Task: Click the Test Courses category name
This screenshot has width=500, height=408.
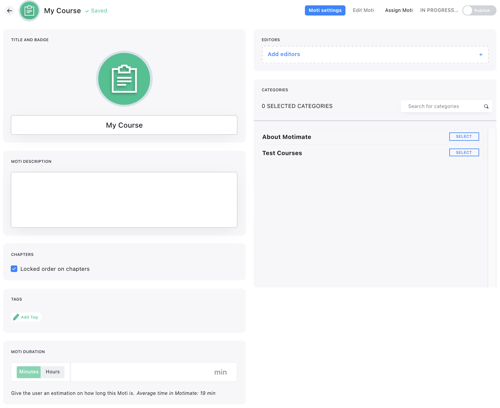Action: tap(282, 153)
